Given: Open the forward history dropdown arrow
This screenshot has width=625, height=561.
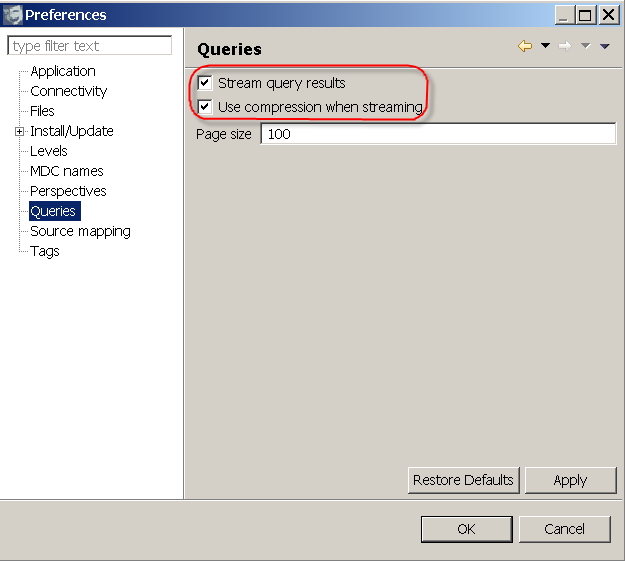Looking at the screenshot, I should [585, 46].
